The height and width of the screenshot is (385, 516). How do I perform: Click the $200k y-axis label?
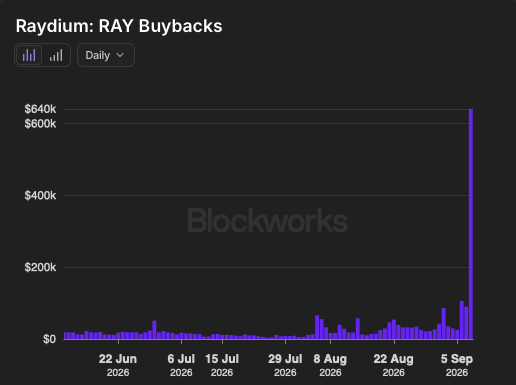(x=40, y=267)
